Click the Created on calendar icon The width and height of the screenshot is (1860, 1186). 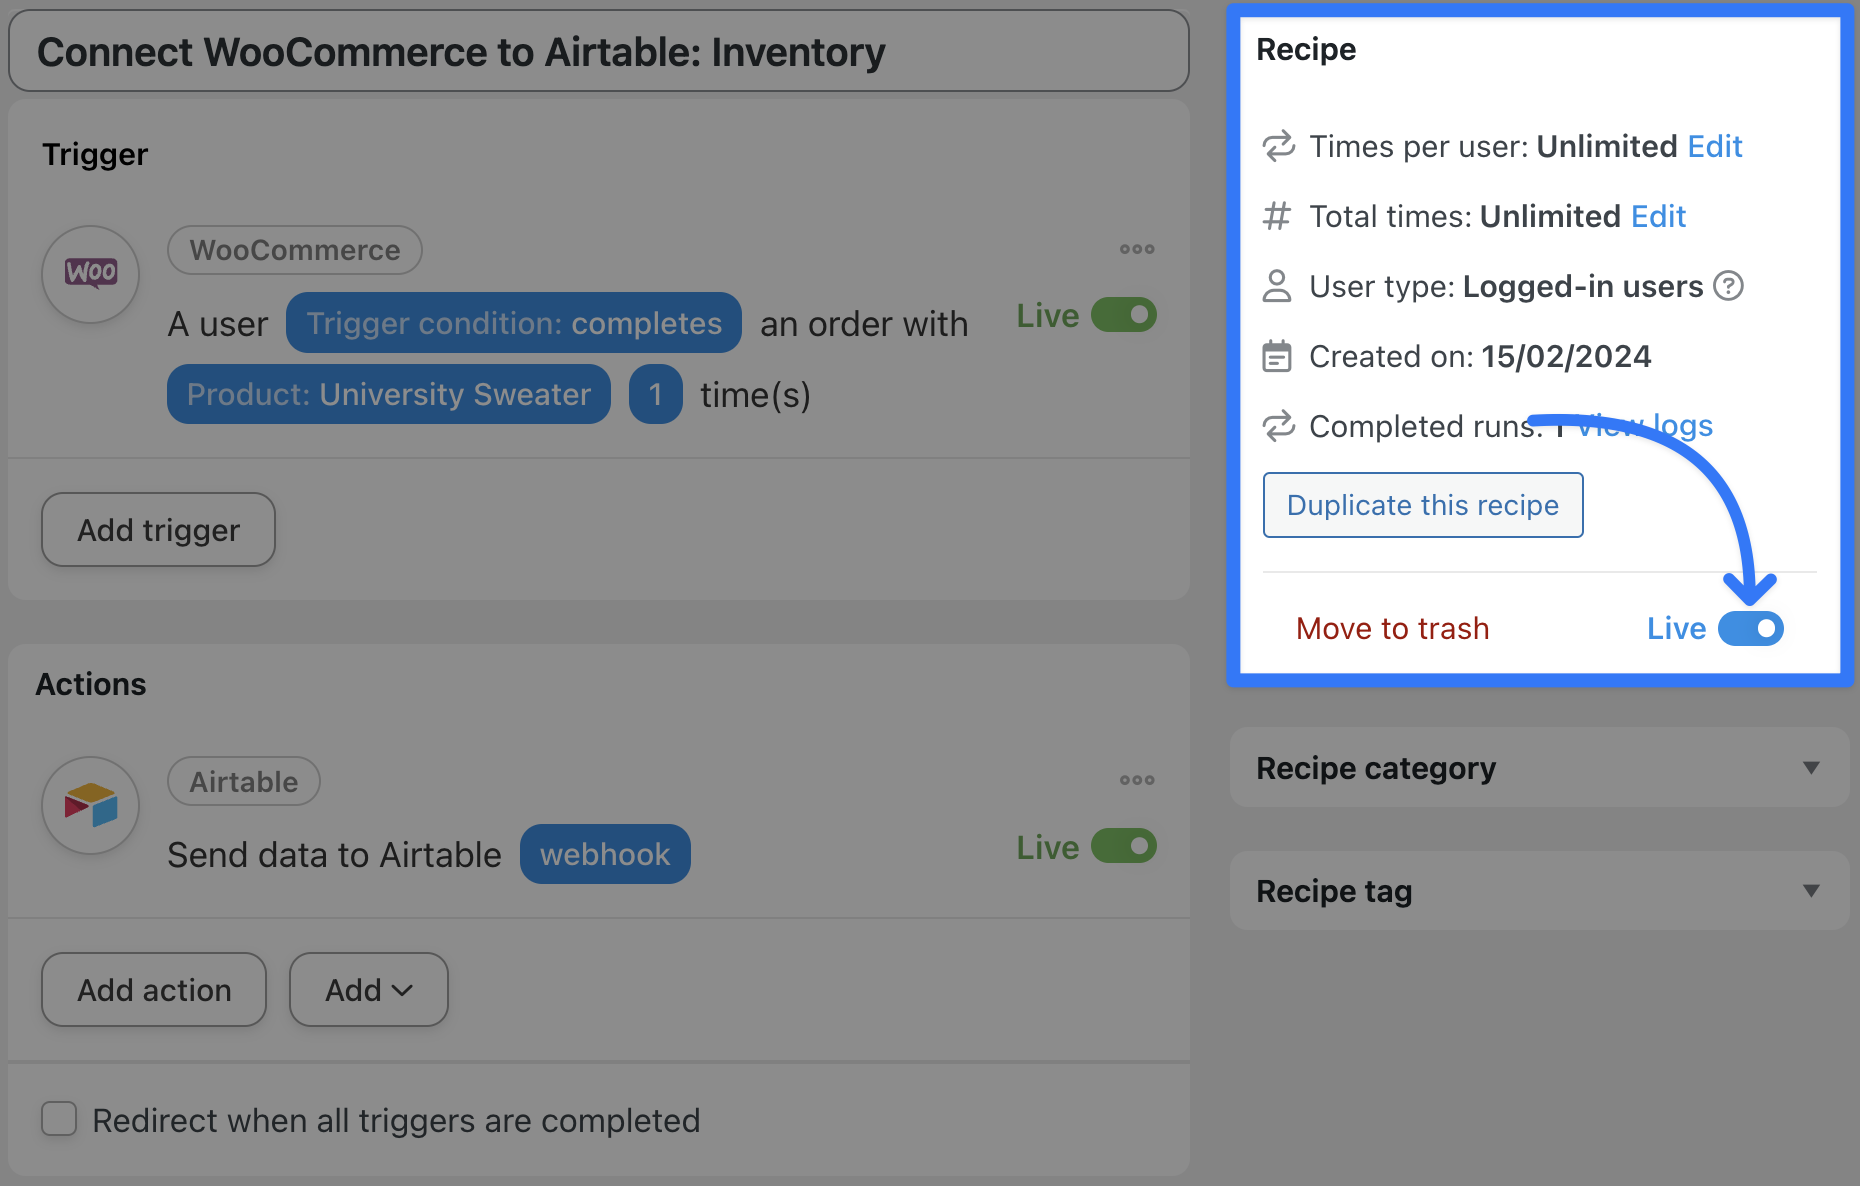pyautogui.click(x=1277, y=356)
